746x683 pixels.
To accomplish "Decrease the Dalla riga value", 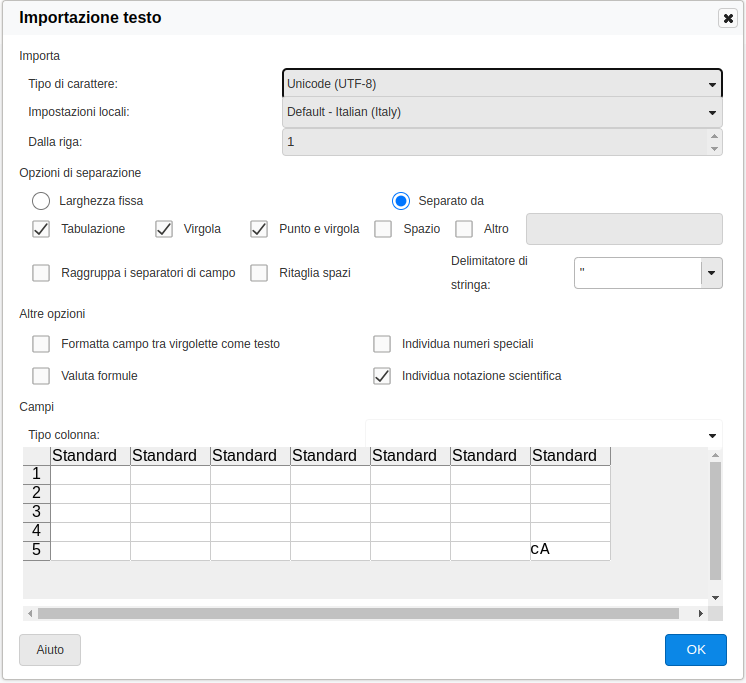I will point(714,148).
